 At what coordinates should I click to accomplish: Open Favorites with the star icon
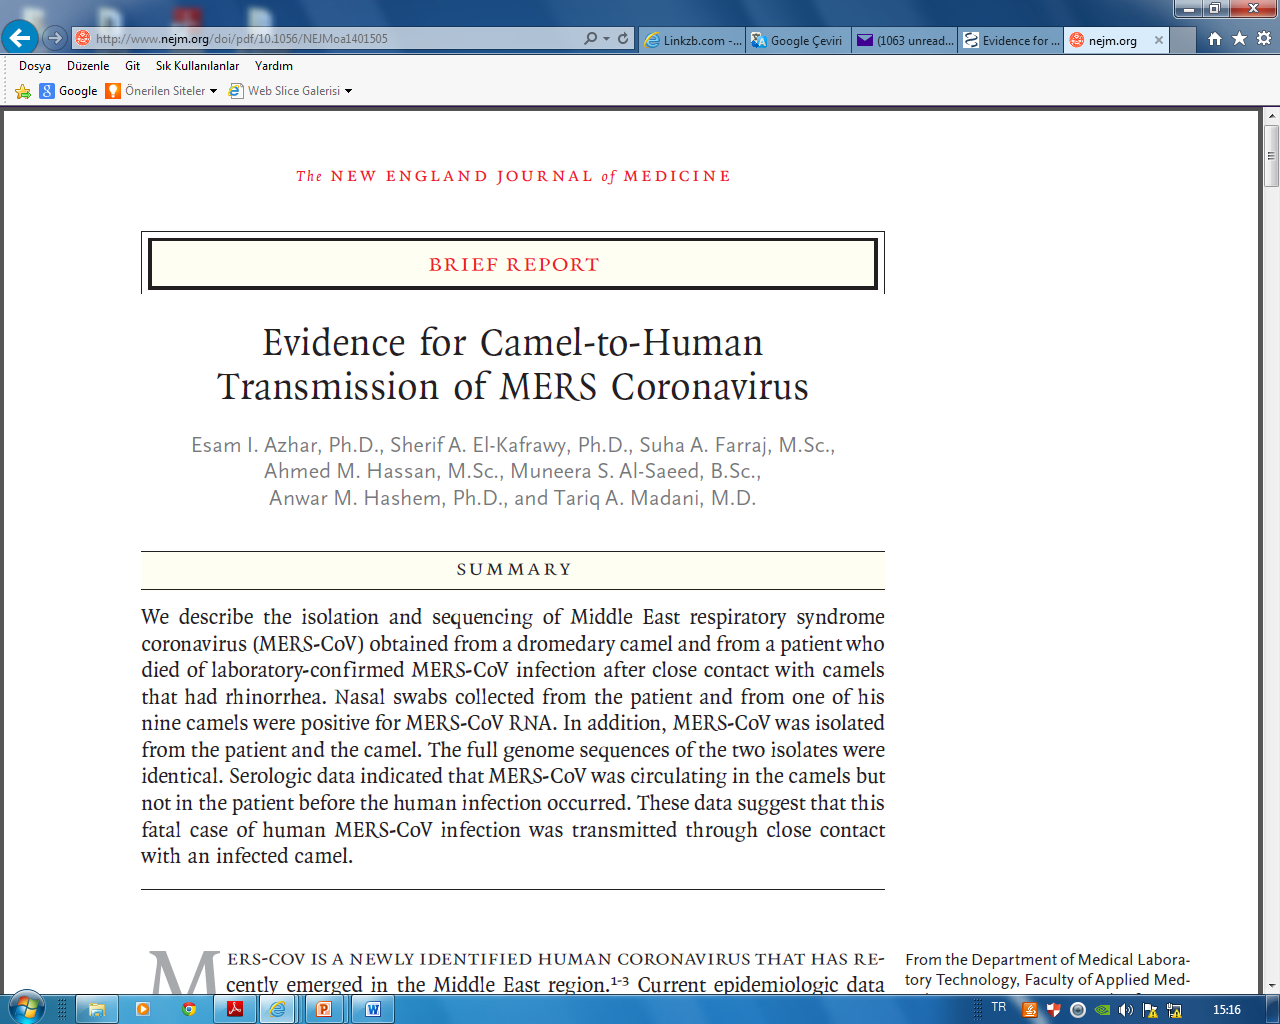1240,38
